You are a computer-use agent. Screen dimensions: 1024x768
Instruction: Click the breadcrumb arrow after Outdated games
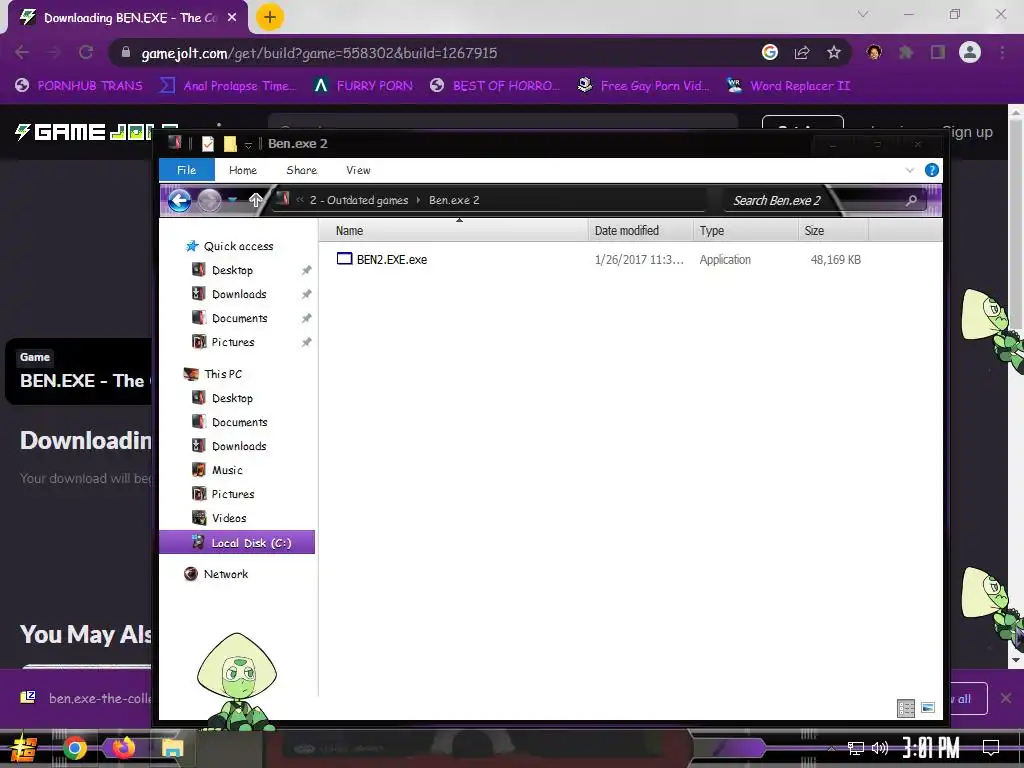[419, 200]
